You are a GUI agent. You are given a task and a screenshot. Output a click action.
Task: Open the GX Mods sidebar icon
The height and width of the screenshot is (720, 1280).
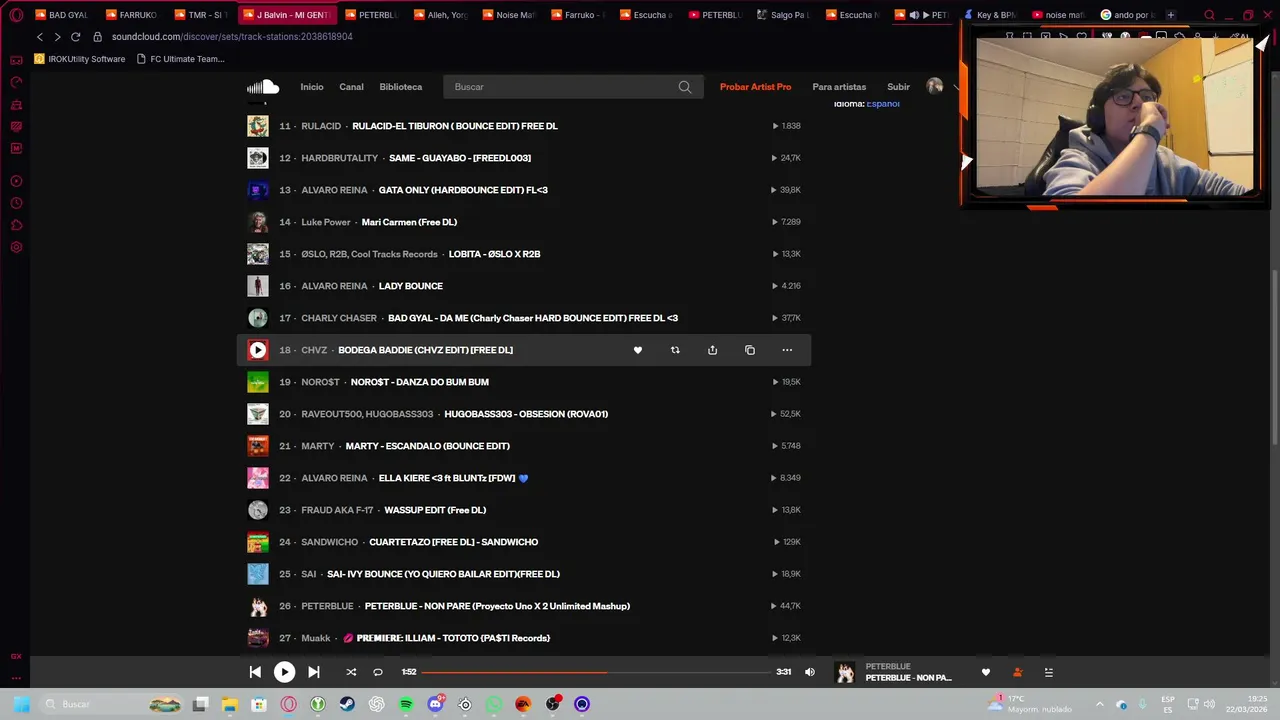tap(16, 148)
